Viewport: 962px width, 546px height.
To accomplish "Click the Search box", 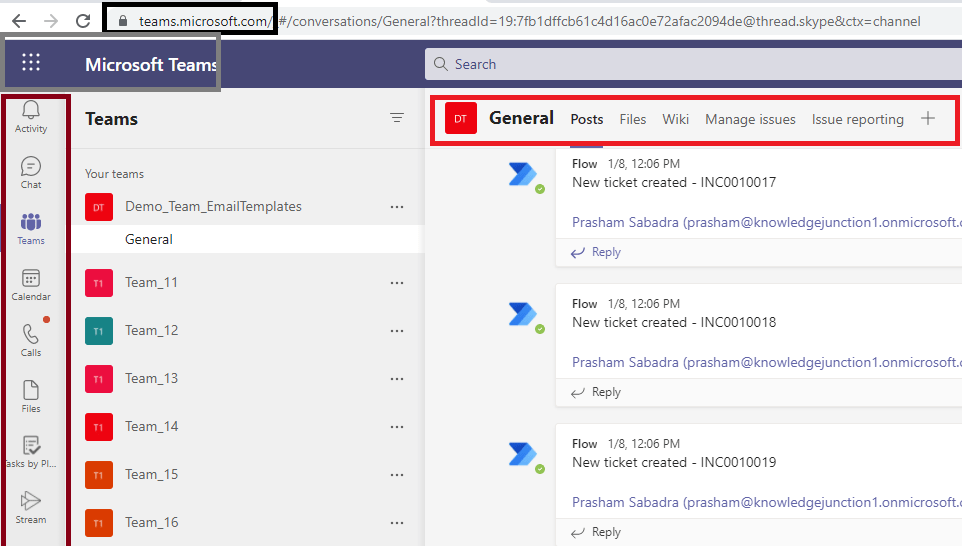I will point(693,64).
